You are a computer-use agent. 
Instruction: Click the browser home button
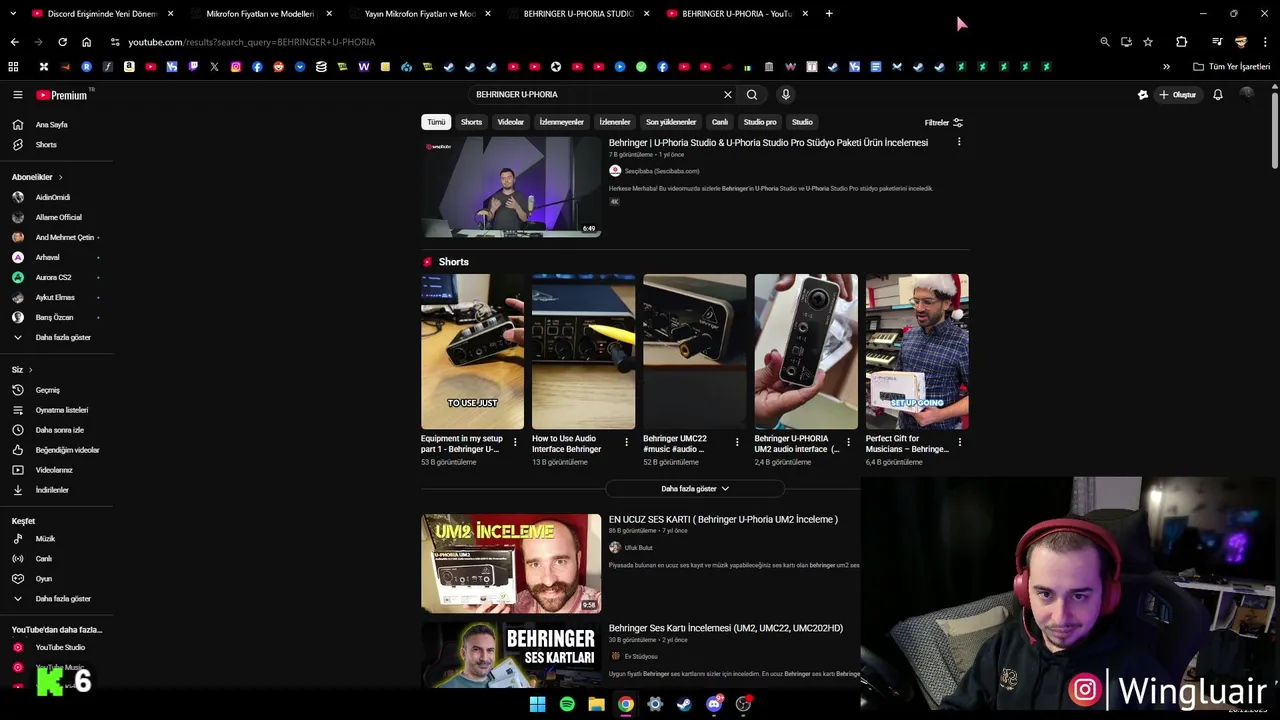[86, 42]
